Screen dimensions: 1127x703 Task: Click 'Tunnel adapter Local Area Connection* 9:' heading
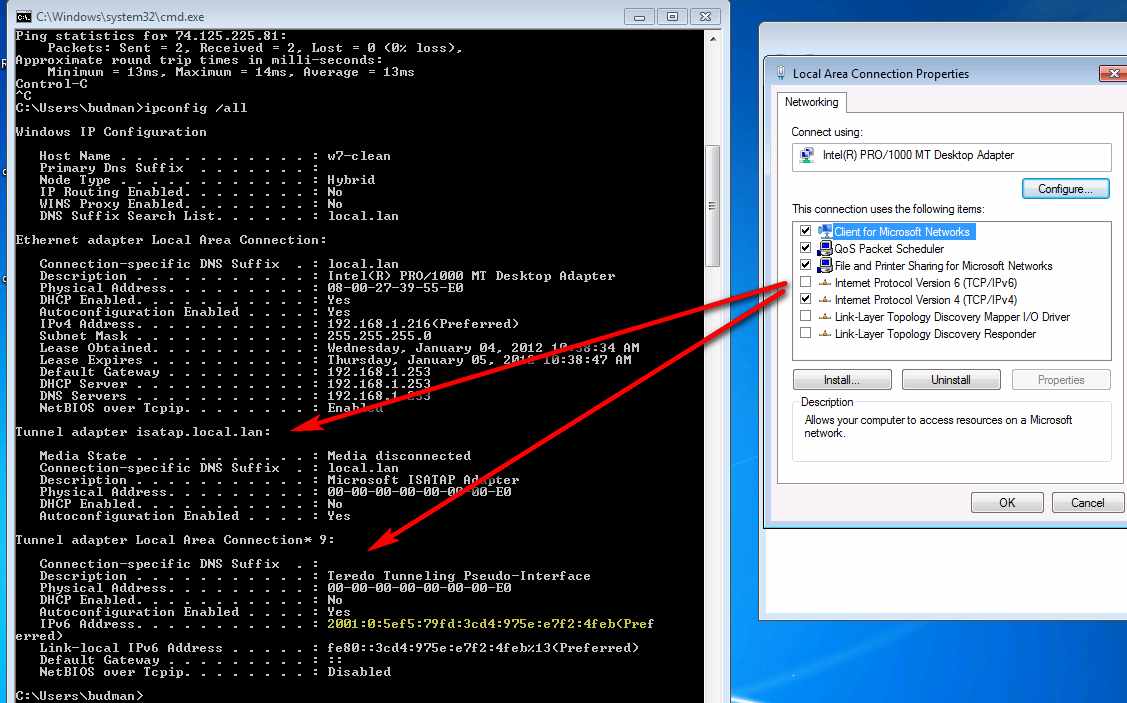[175, 540]
